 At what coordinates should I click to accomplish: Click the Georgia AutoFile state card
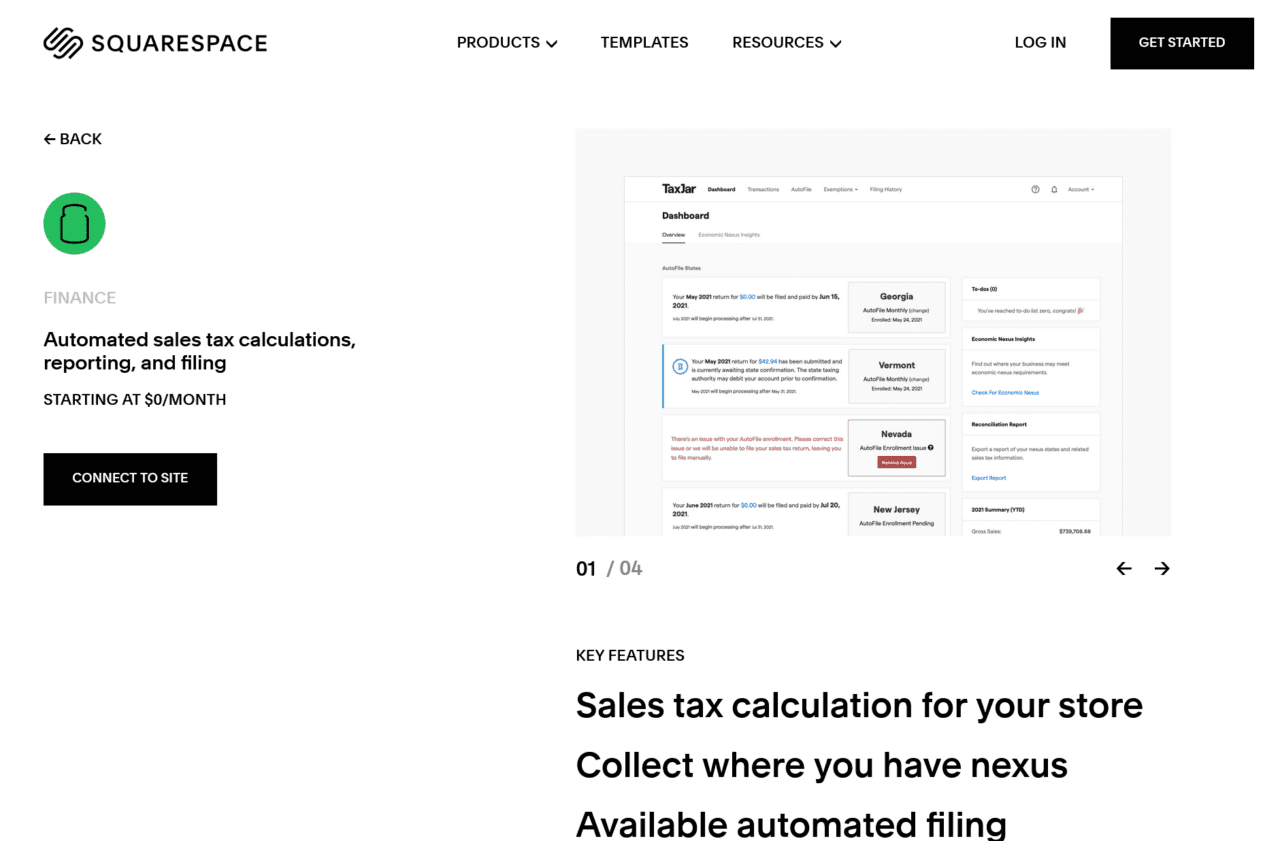[x=896, y=306]
